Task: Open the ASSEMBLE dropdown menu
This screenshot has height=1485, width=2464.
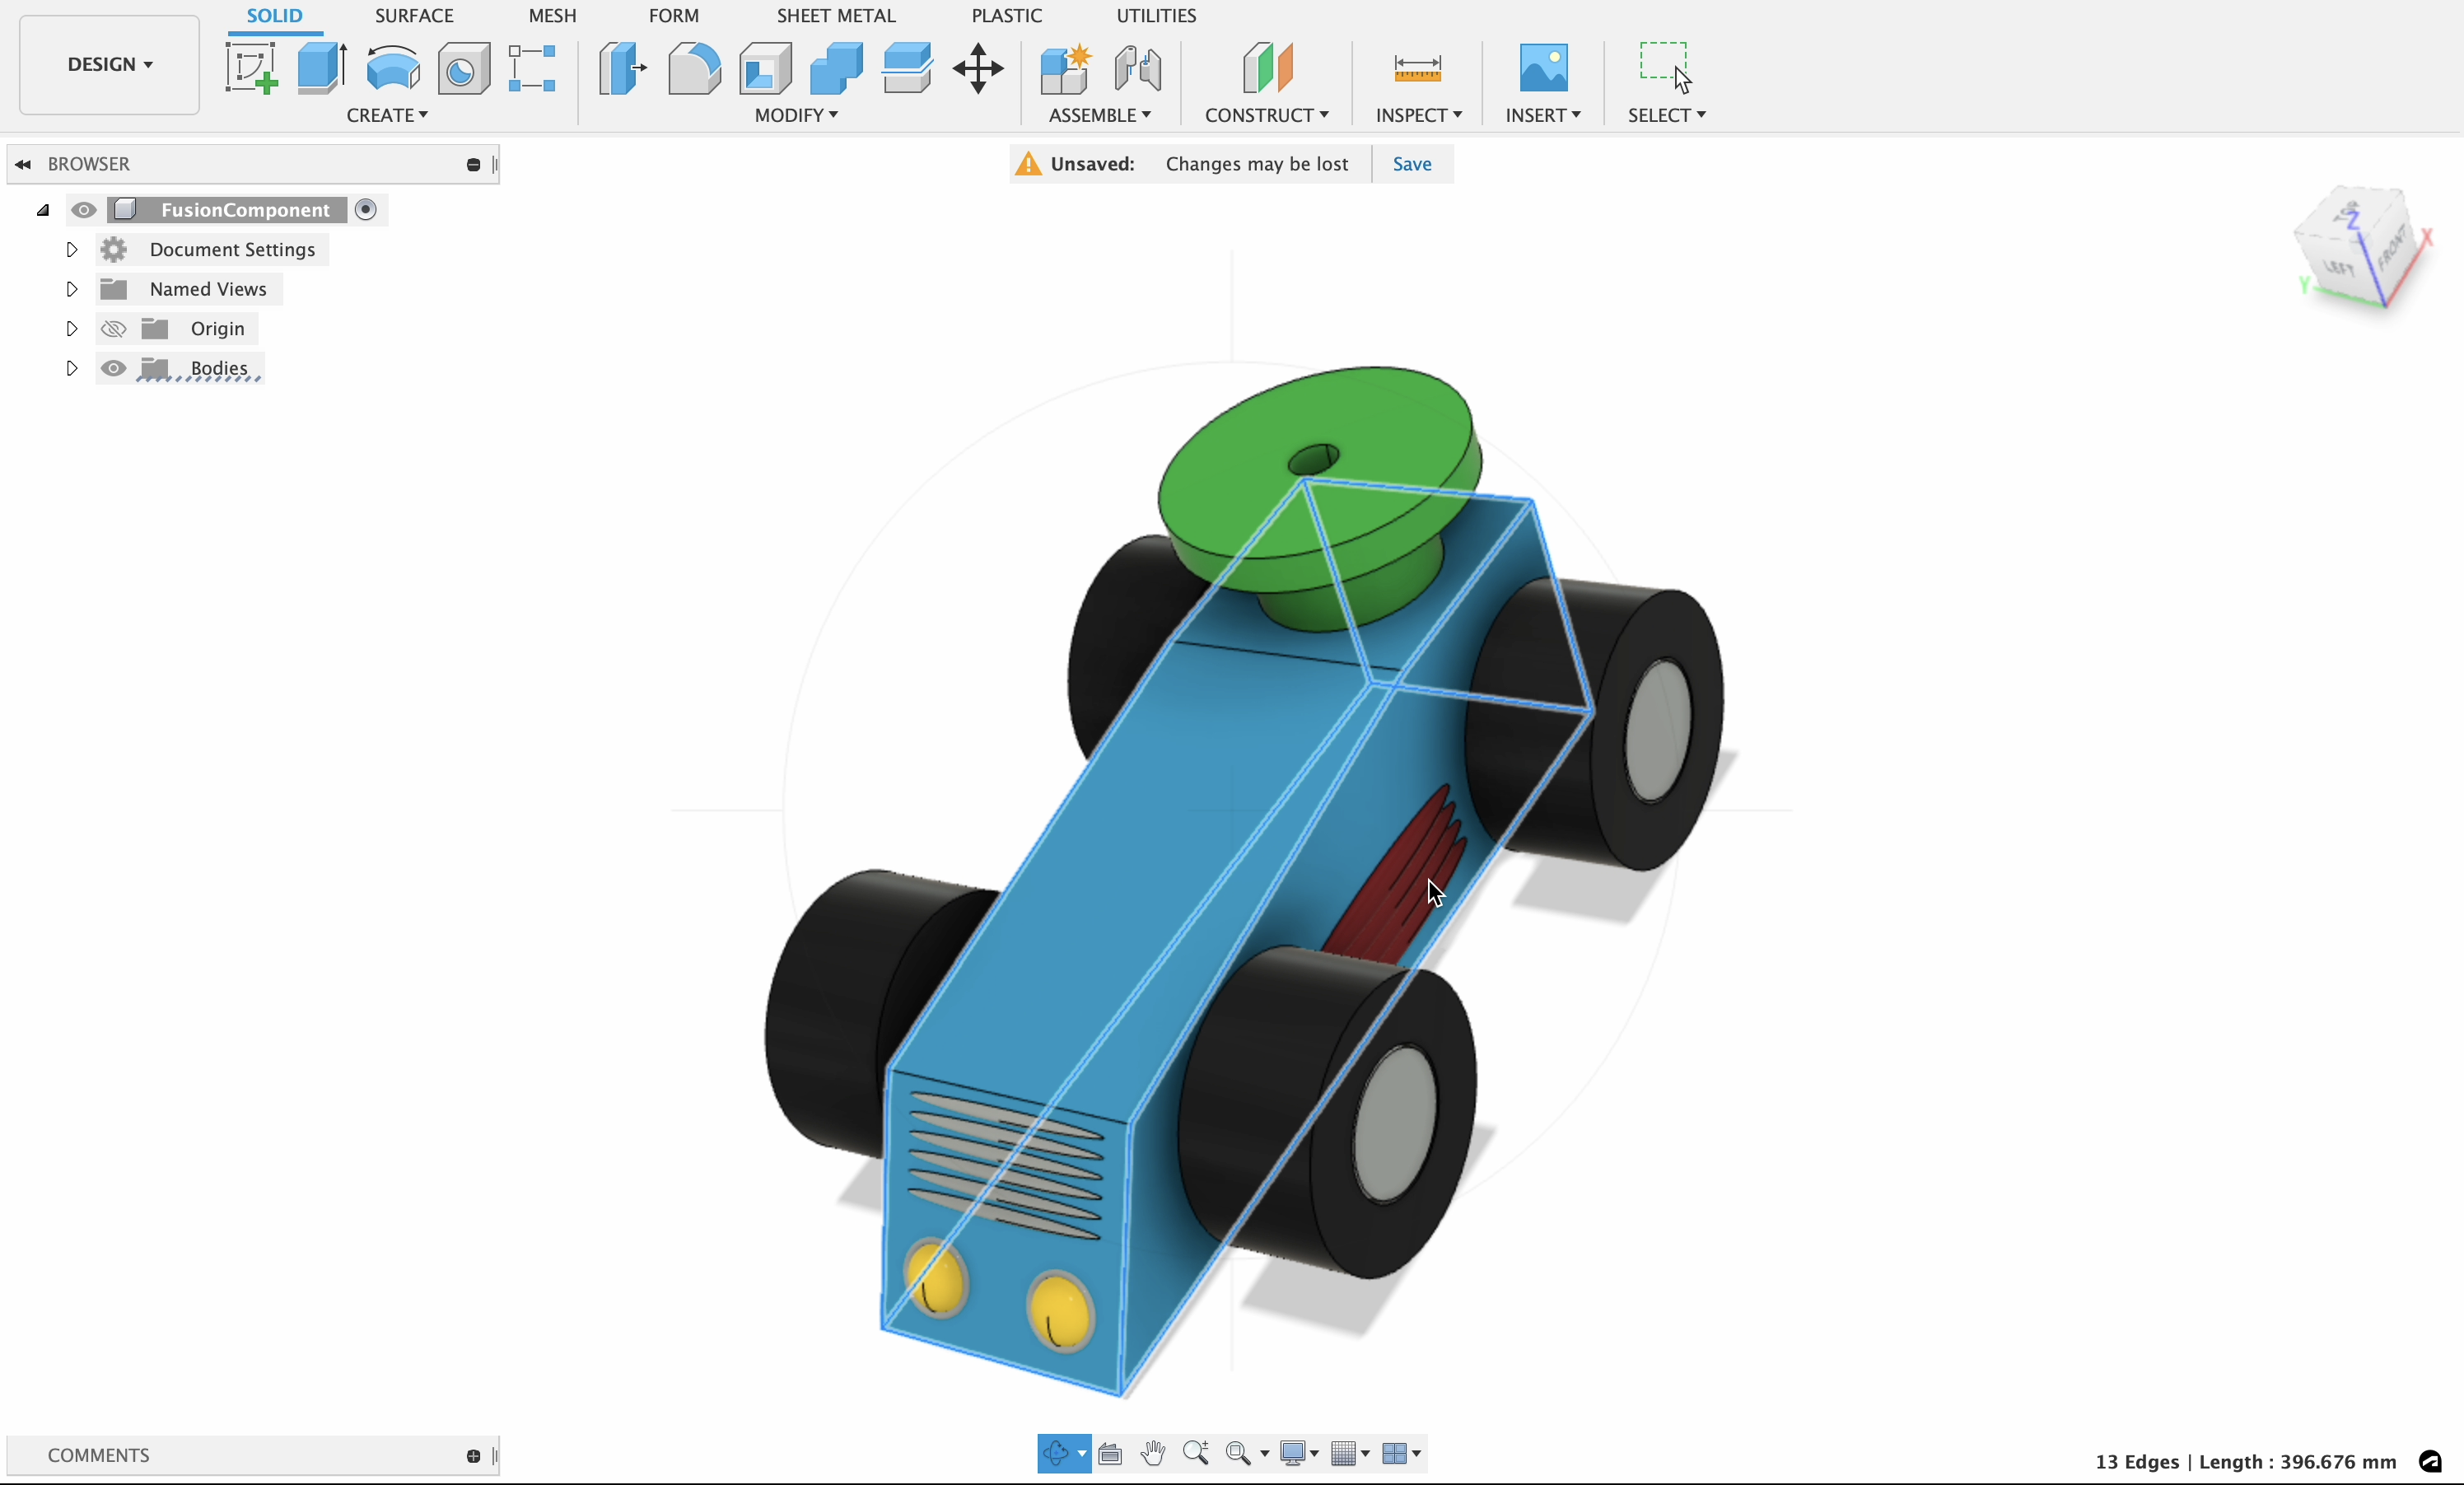Action: [x=1100, y=115]
